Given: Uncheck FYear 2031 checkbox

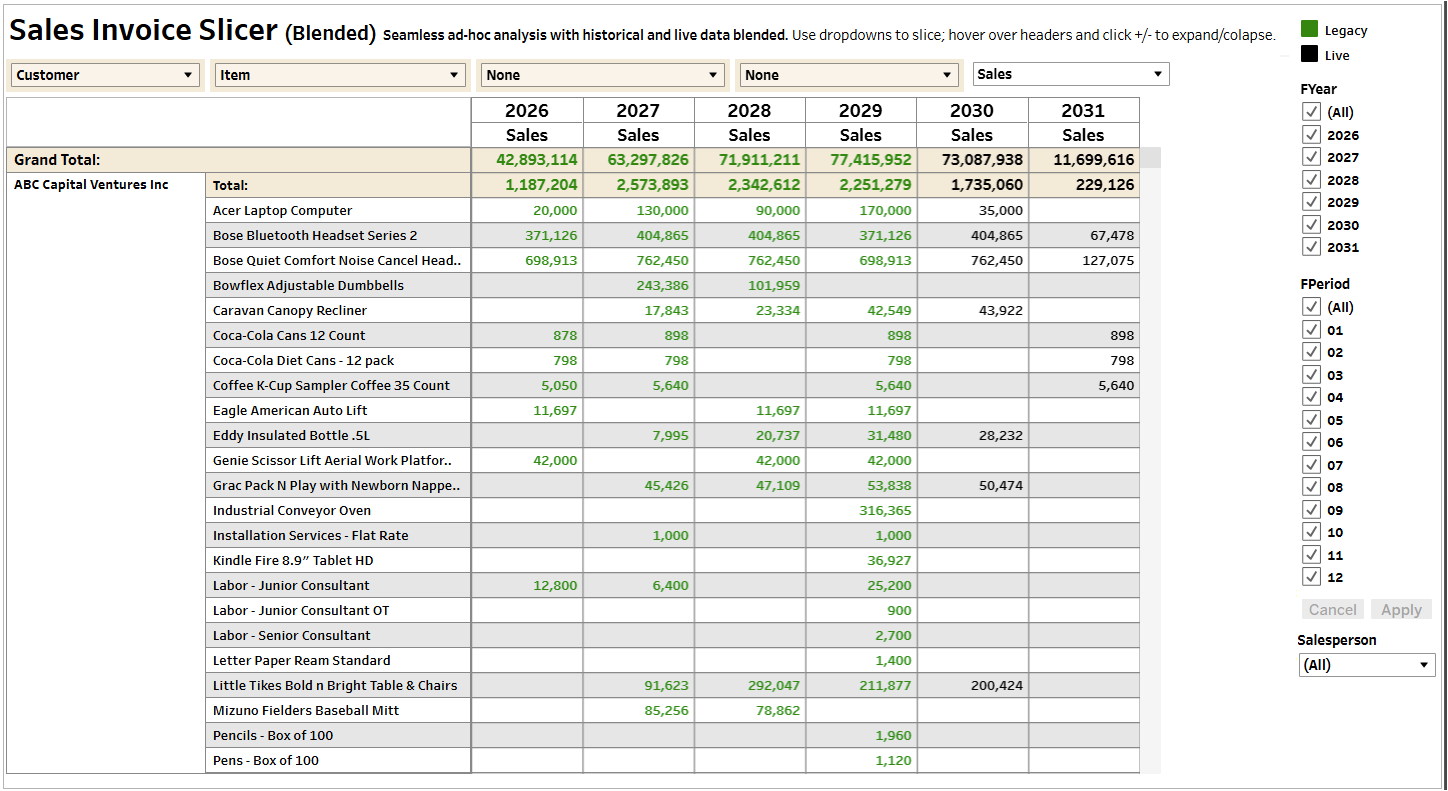Looking at the screenshot, I should click(x=1312, y=247).
